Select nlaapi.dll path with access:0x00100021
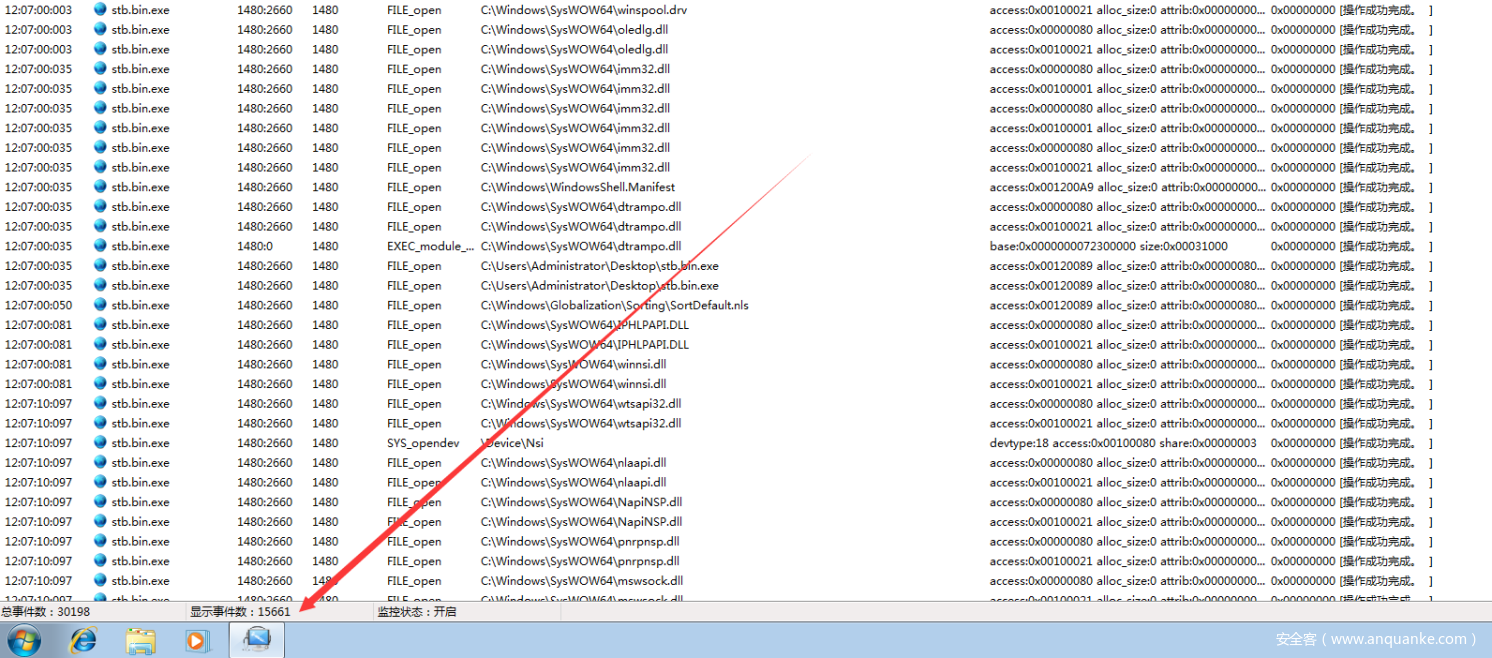Viewport: 1492px width, 658px height. 573,482
